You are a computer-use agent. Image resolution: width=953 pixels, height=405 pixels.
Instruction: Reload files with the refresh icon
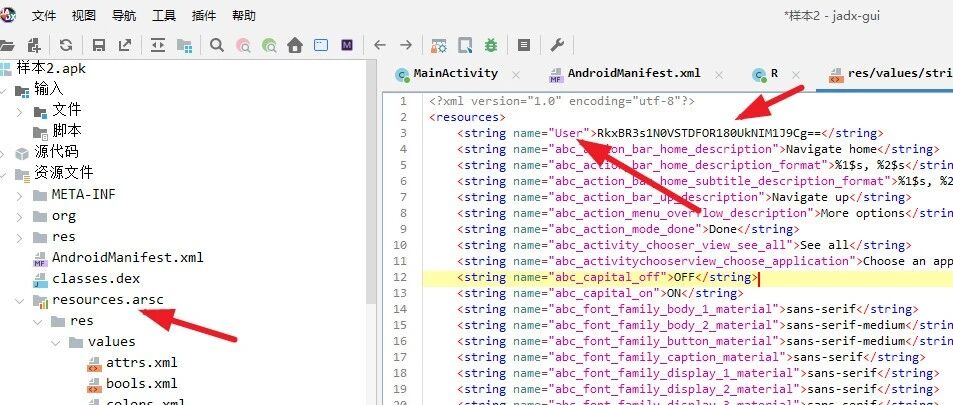(66, 45)
